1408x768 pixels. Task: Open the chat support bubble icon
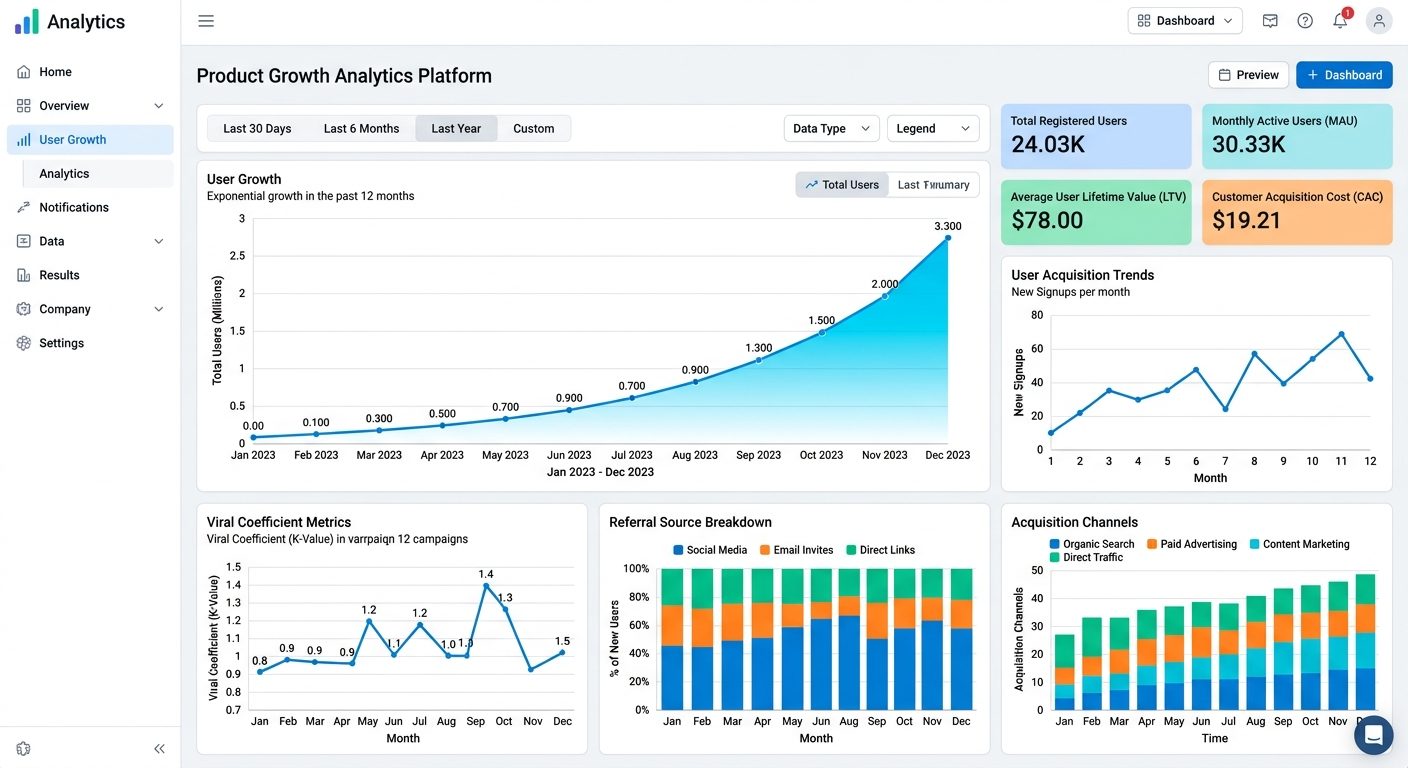click(x=1374, y=735)
